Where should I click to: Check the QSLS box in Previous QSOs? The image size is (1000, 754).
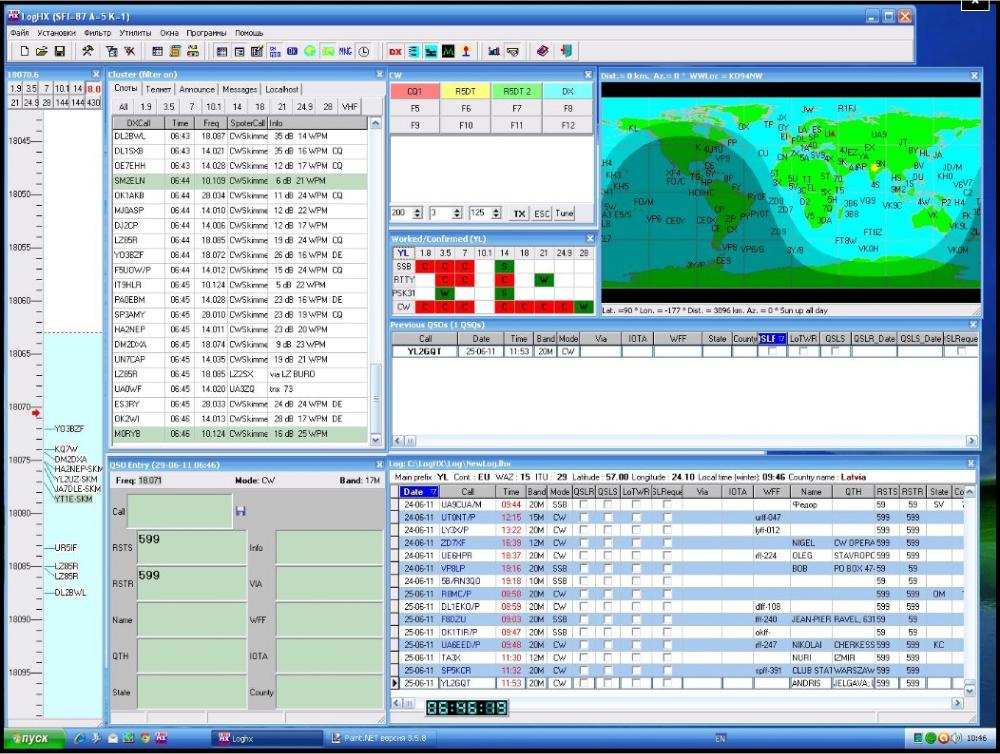(835, 352)
